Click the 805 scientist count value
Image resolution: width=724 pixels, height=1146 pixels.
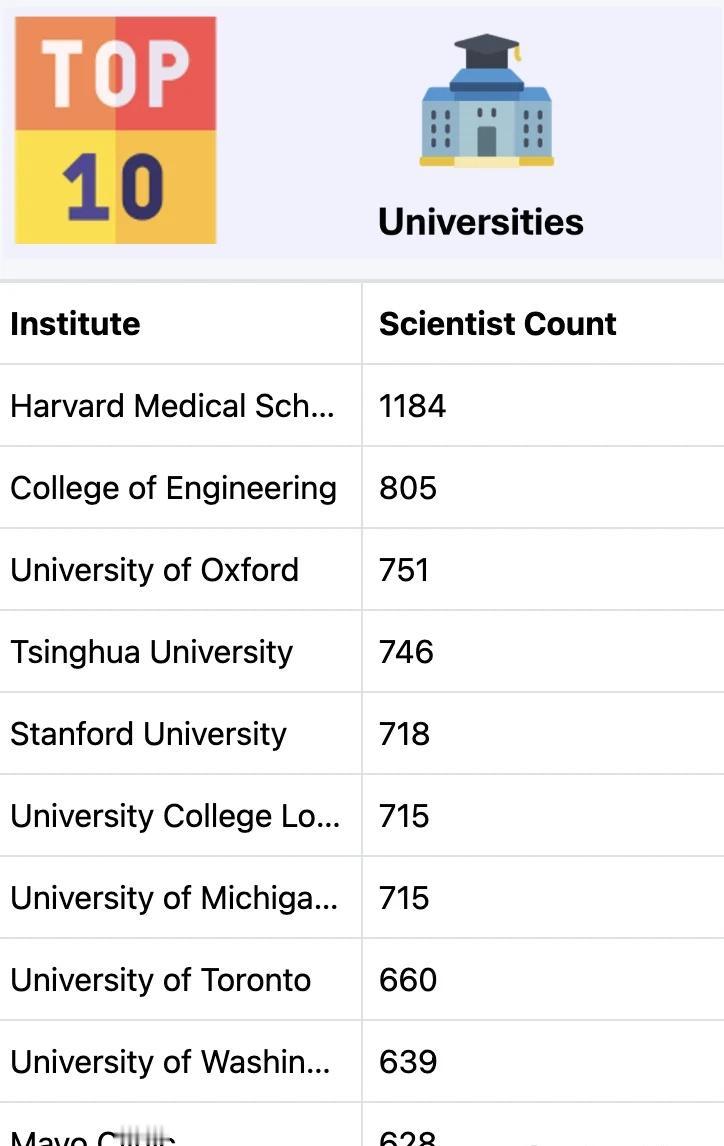(408, 488)
